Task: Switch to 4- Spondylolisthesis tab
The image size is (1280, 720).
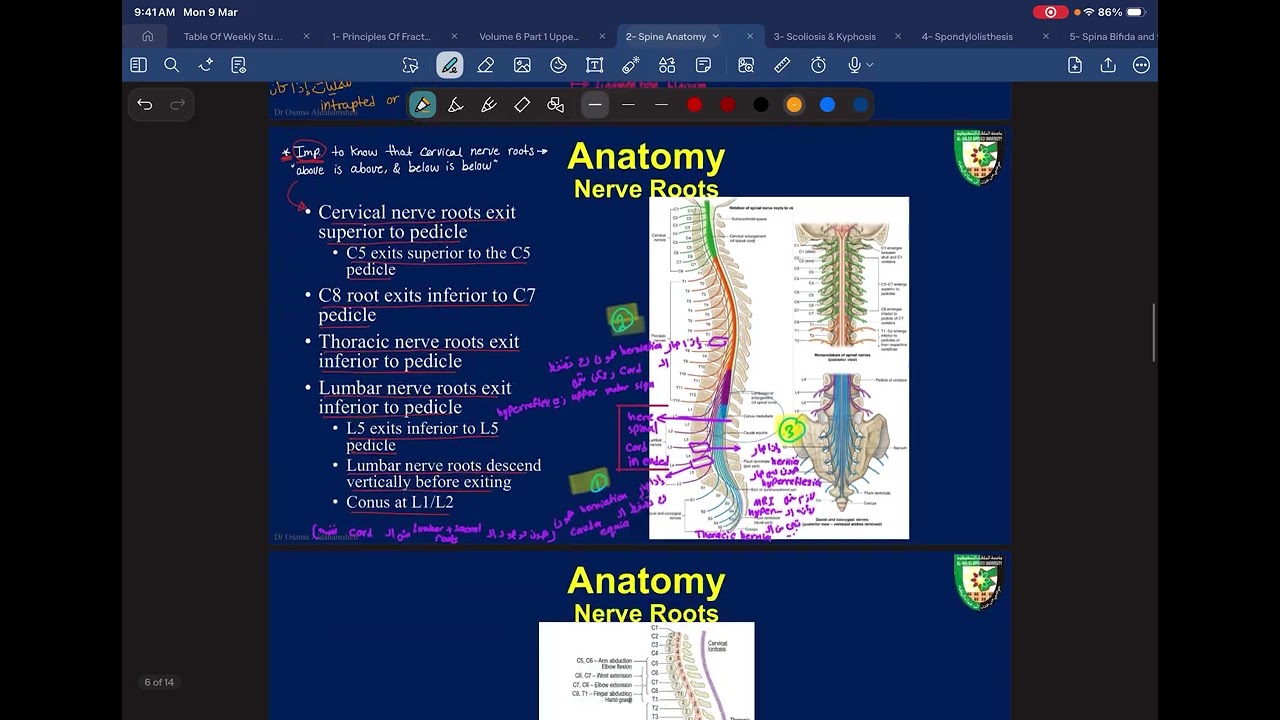Action: 967,37
